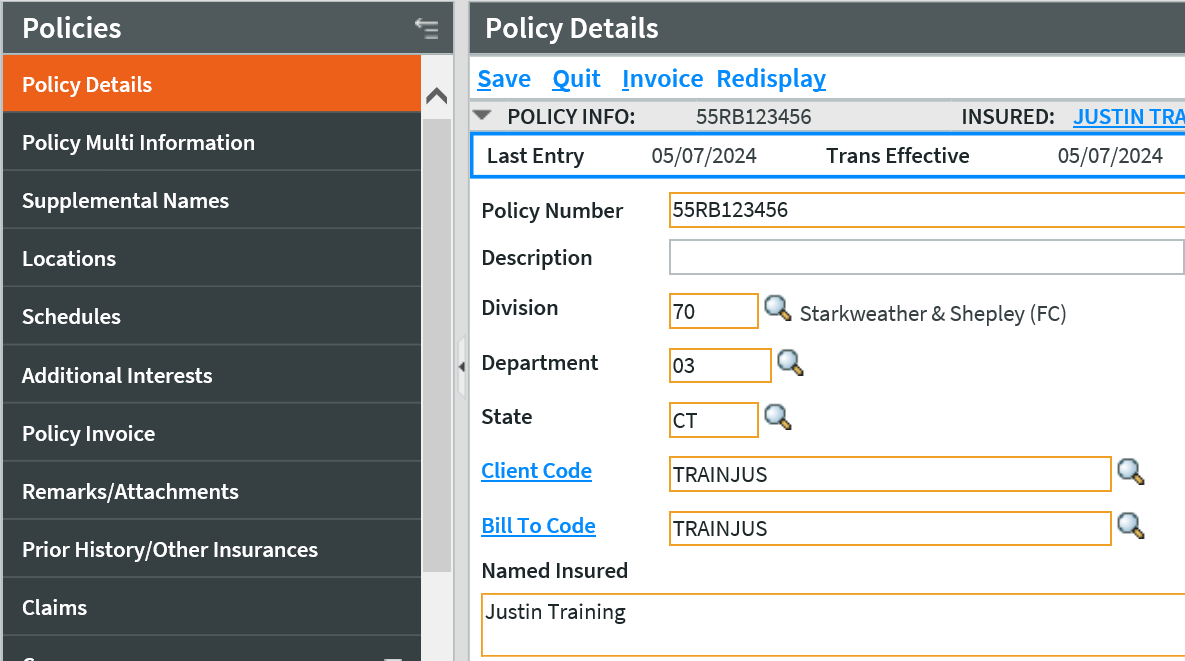The width and height of the screenshot is (1185, 661).
Task: Open Client Code lookup magnifier
Action: (x=1131, y=471)
